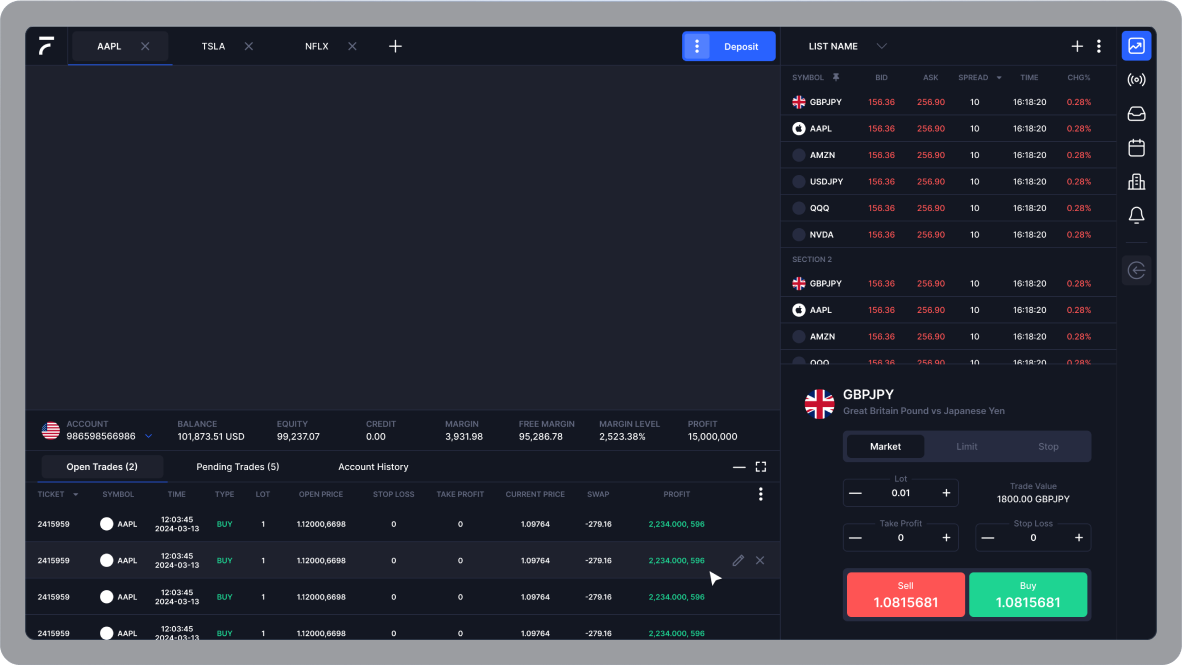Select NVDA in the watchlist
This screenshot has height=666, width=1182.
click(948, 235)
